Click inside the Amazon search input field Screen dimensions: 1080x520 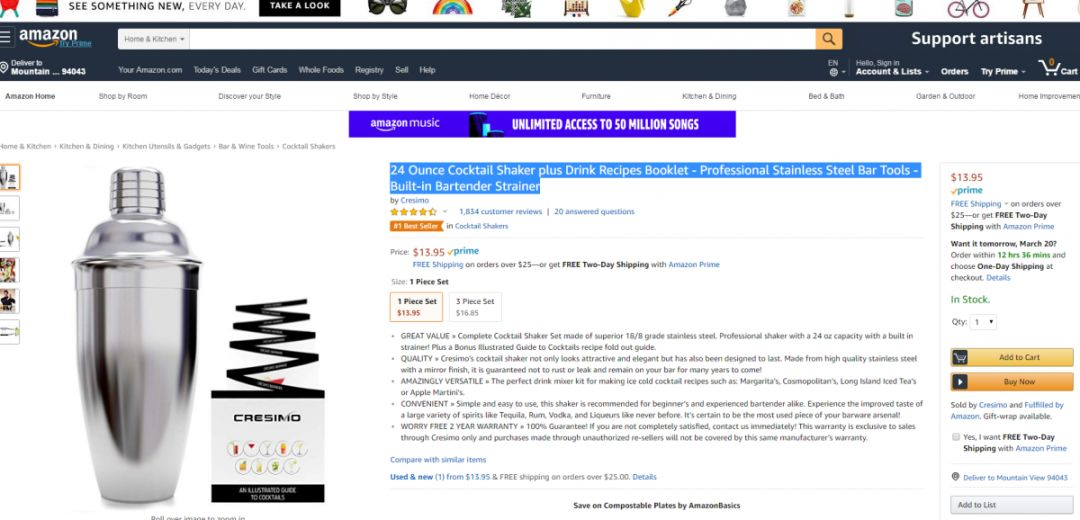[x=503, y=39]
